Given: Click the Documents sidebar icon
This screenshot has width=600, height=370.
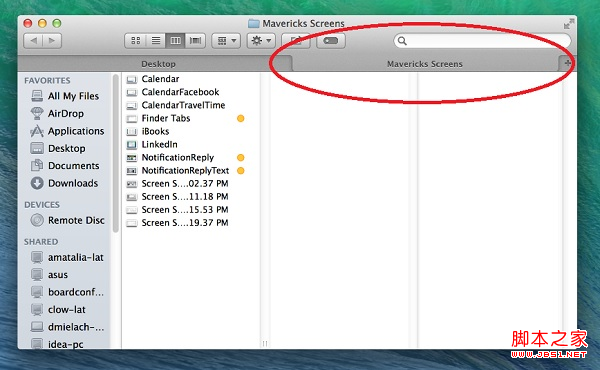Looking at the screenshot, I should [x=37, y=166].
